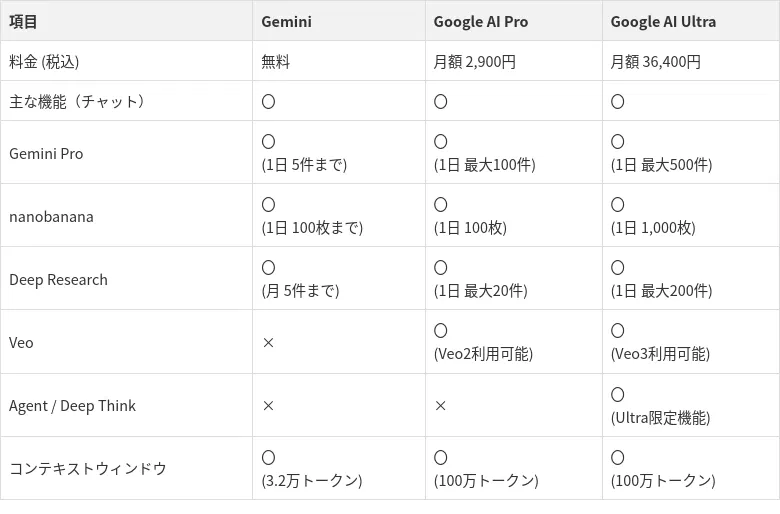Image resolution: width=780 pixels, height=514 pixels.
Task: Click the cross mark for Google AI Pro Agent row
Action: [440, 406]
